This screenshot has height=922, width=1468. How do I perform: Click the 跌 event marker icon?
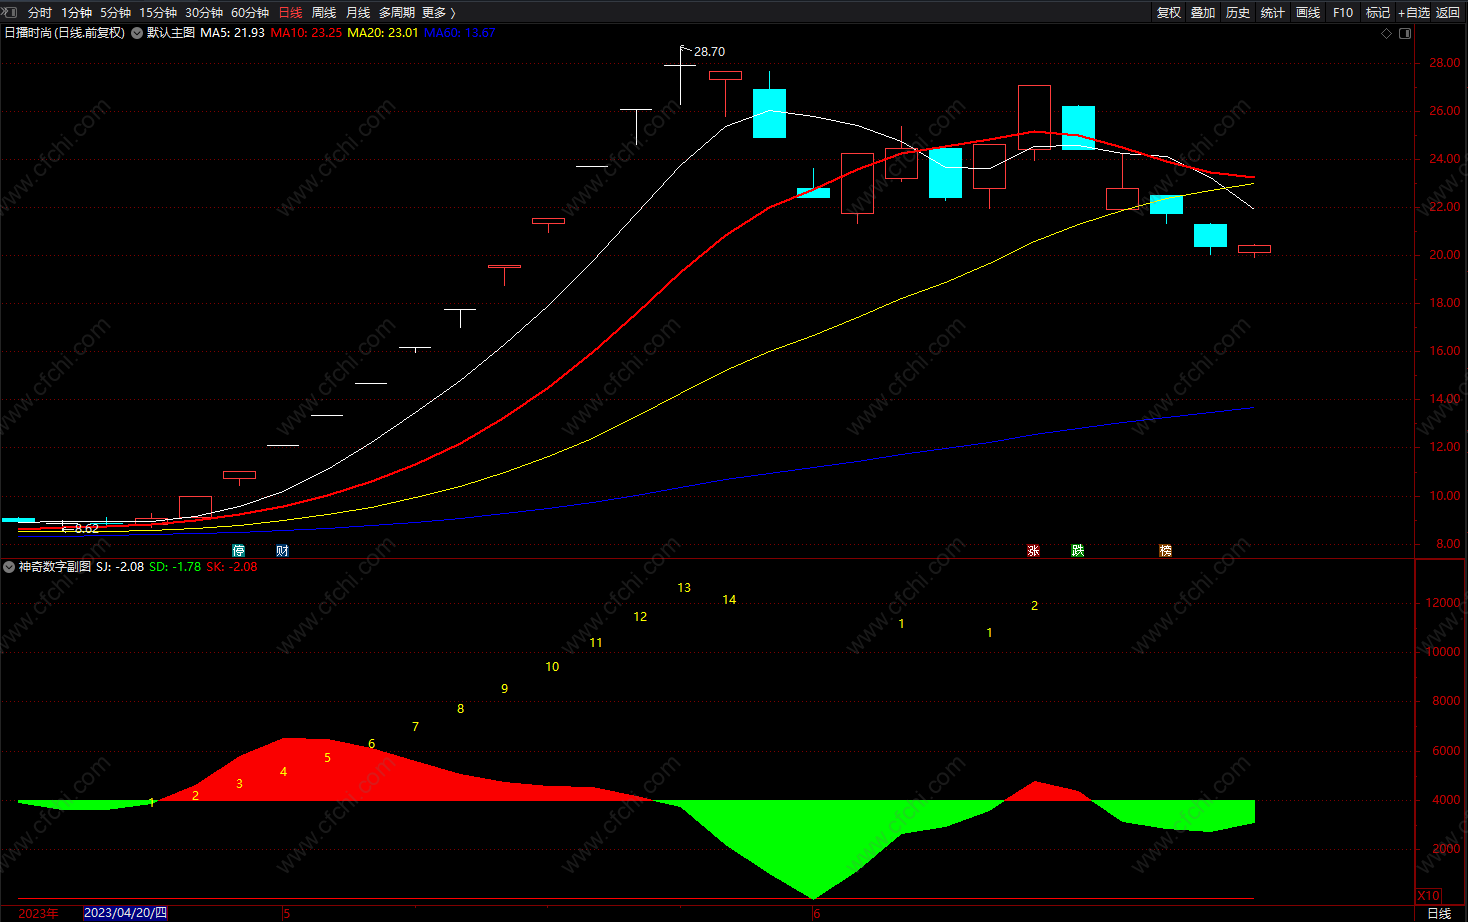coord(1077,551)
